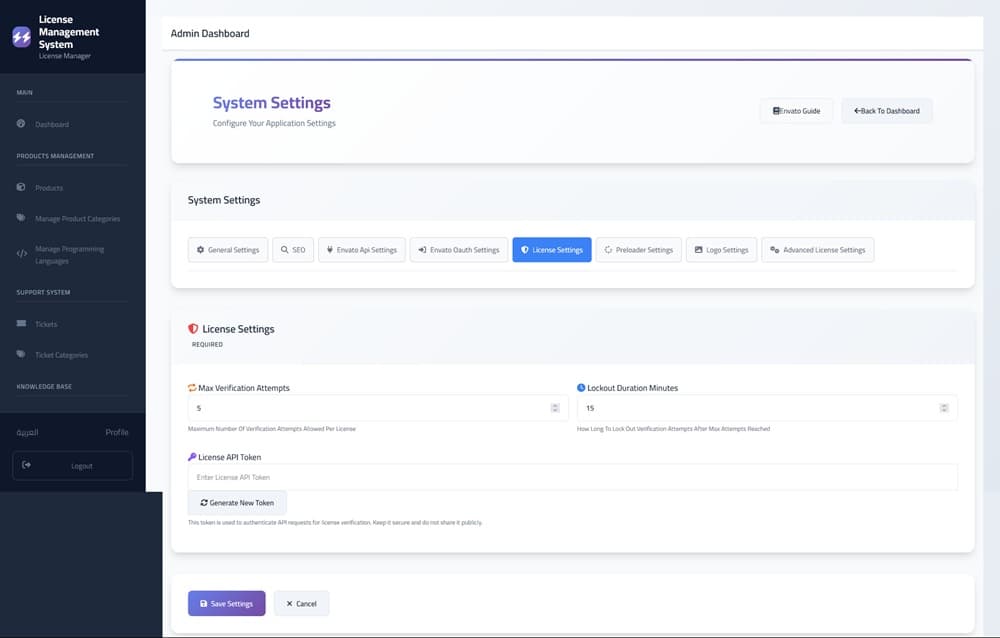Generate a new API token
Image resolution: width=1000 pixels, height=638 pixels.
(x=237, y=503)
